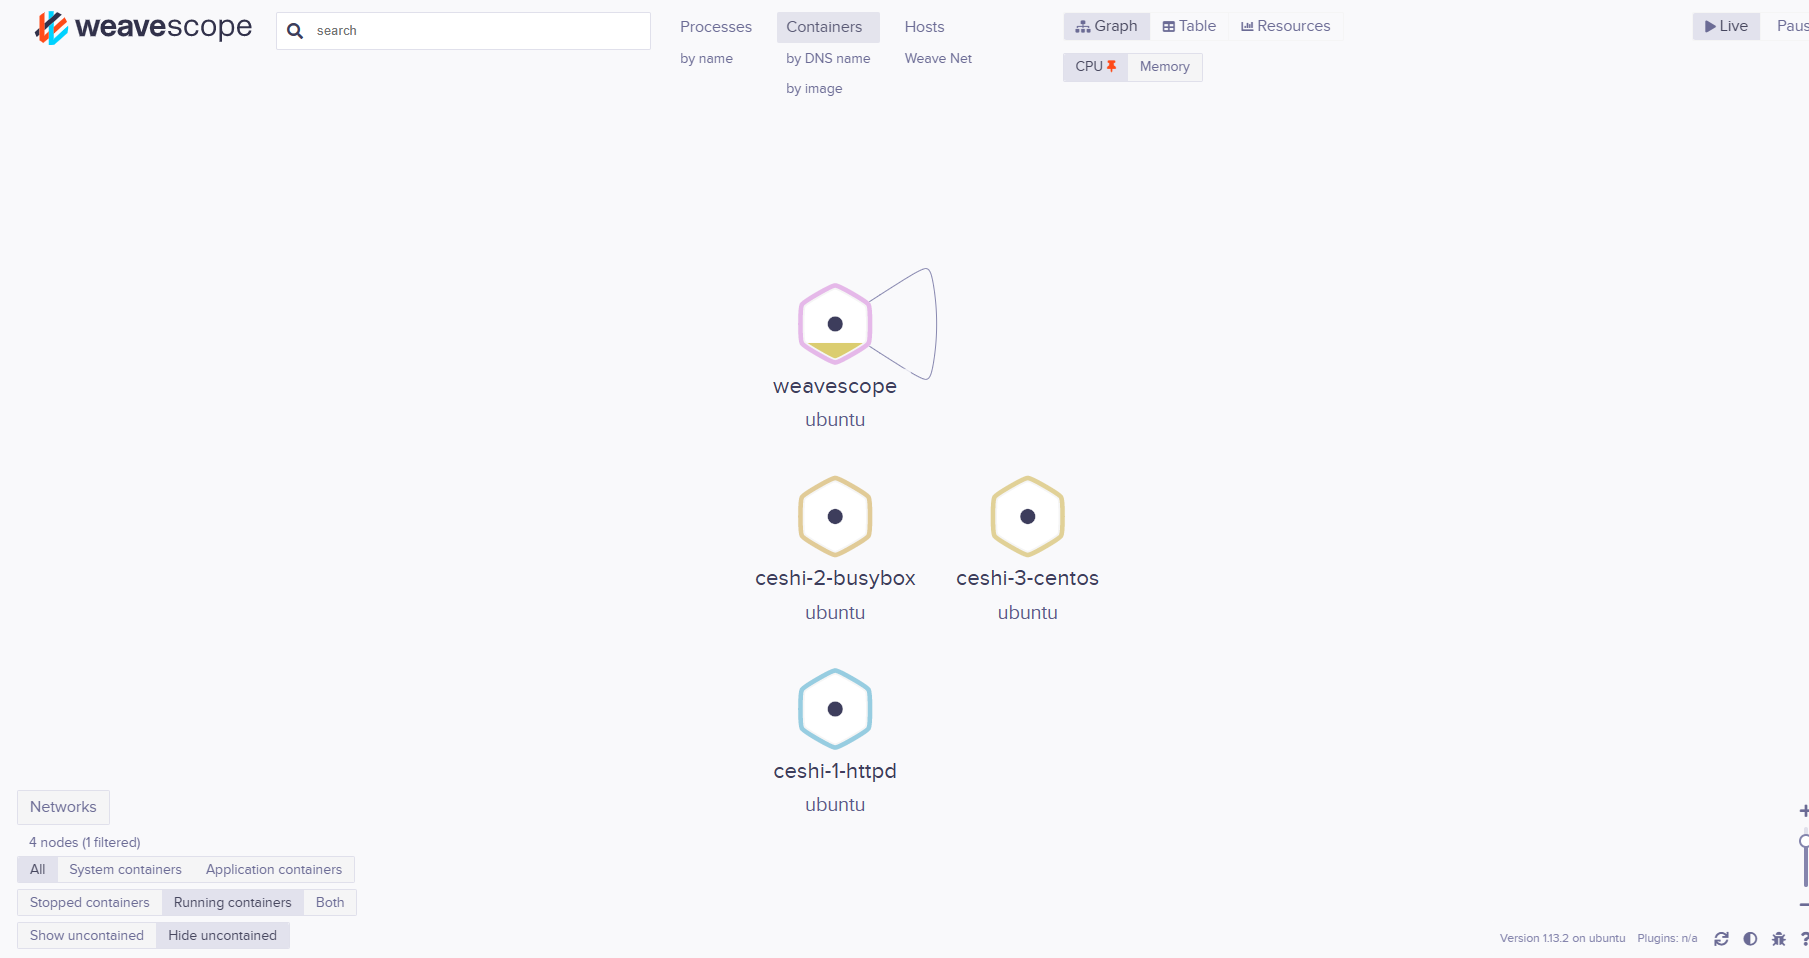Click the '4 nodes (1 filtered)' status text
Screen dimensions: 1809x958
(85, 843)
